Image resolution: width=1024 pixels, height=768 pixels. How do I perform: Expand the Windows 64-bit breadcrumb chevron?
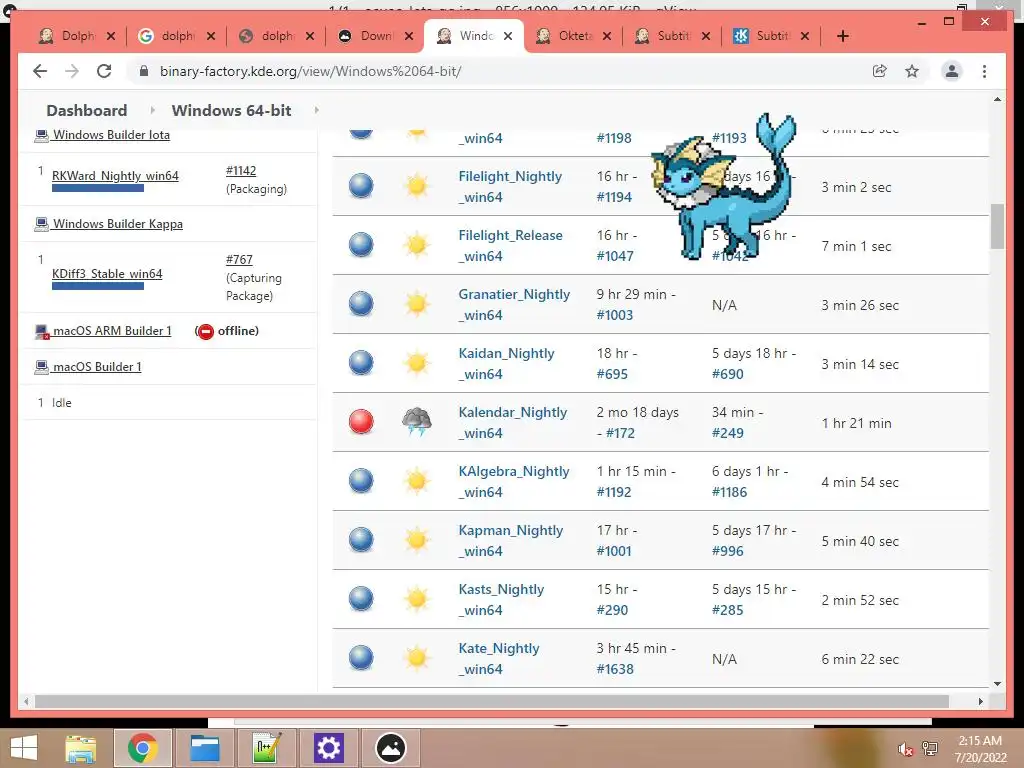click(x=317, y=110)
